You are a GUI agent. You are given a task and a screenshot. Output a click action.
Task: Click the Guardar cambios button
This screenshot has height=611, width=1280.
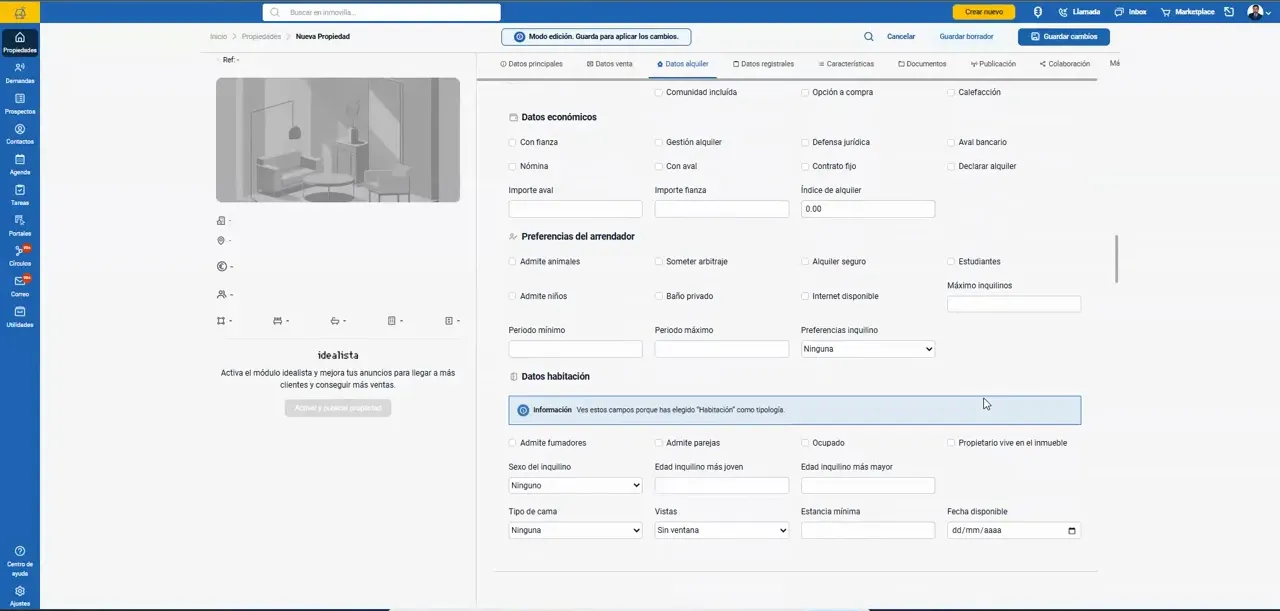click(x=1064, y=37)
